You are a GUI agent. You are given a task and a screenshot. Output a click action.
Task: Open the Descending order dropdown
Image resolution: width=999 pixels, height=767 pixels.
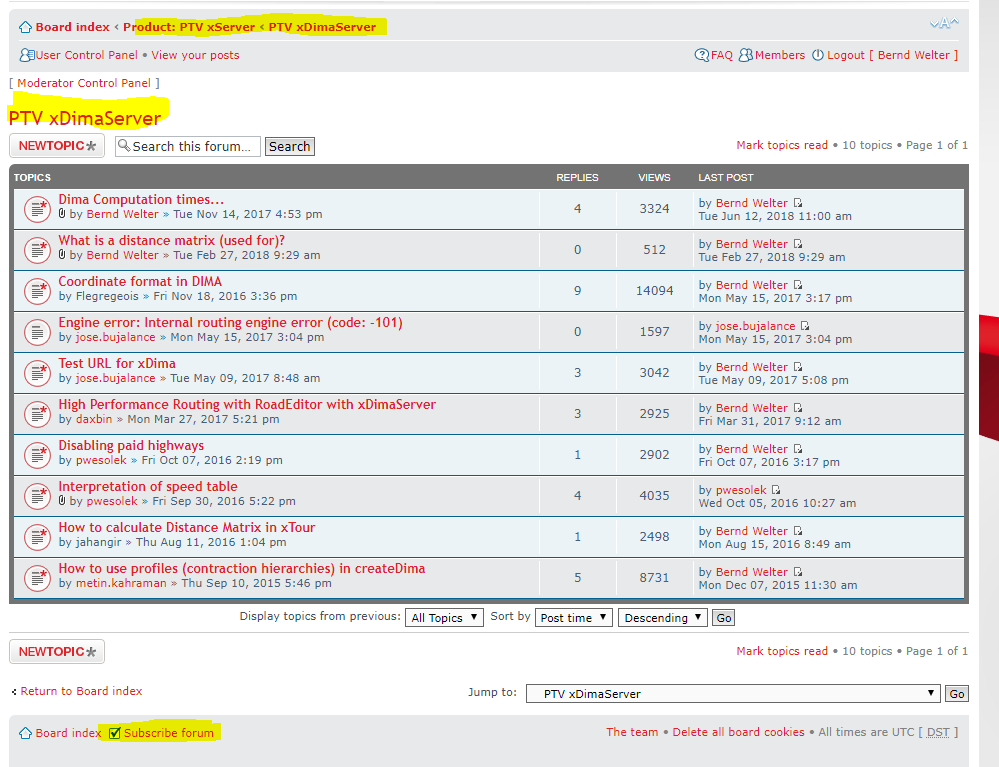pos(663,618)
